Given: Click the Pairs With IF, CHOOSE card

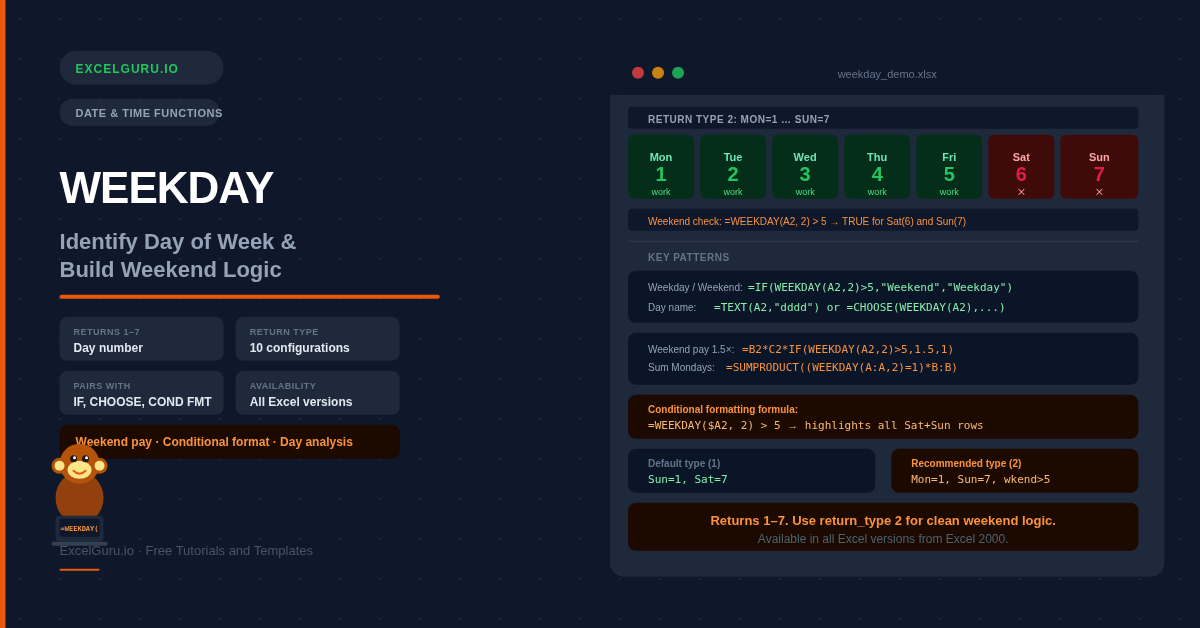Looking at the screenshot, I should 141,393.
